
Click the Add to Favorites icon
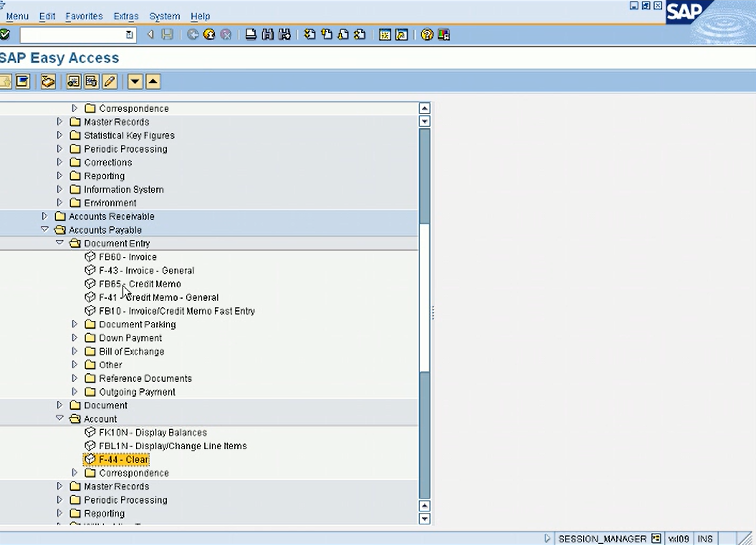coord(73,82)
